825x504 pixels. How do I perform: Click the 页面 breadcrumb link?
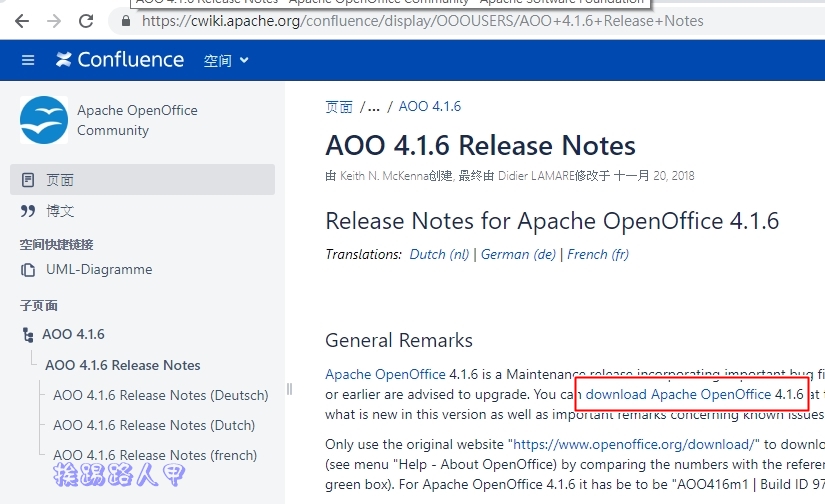pyautogui.click(x=339, y=107)
